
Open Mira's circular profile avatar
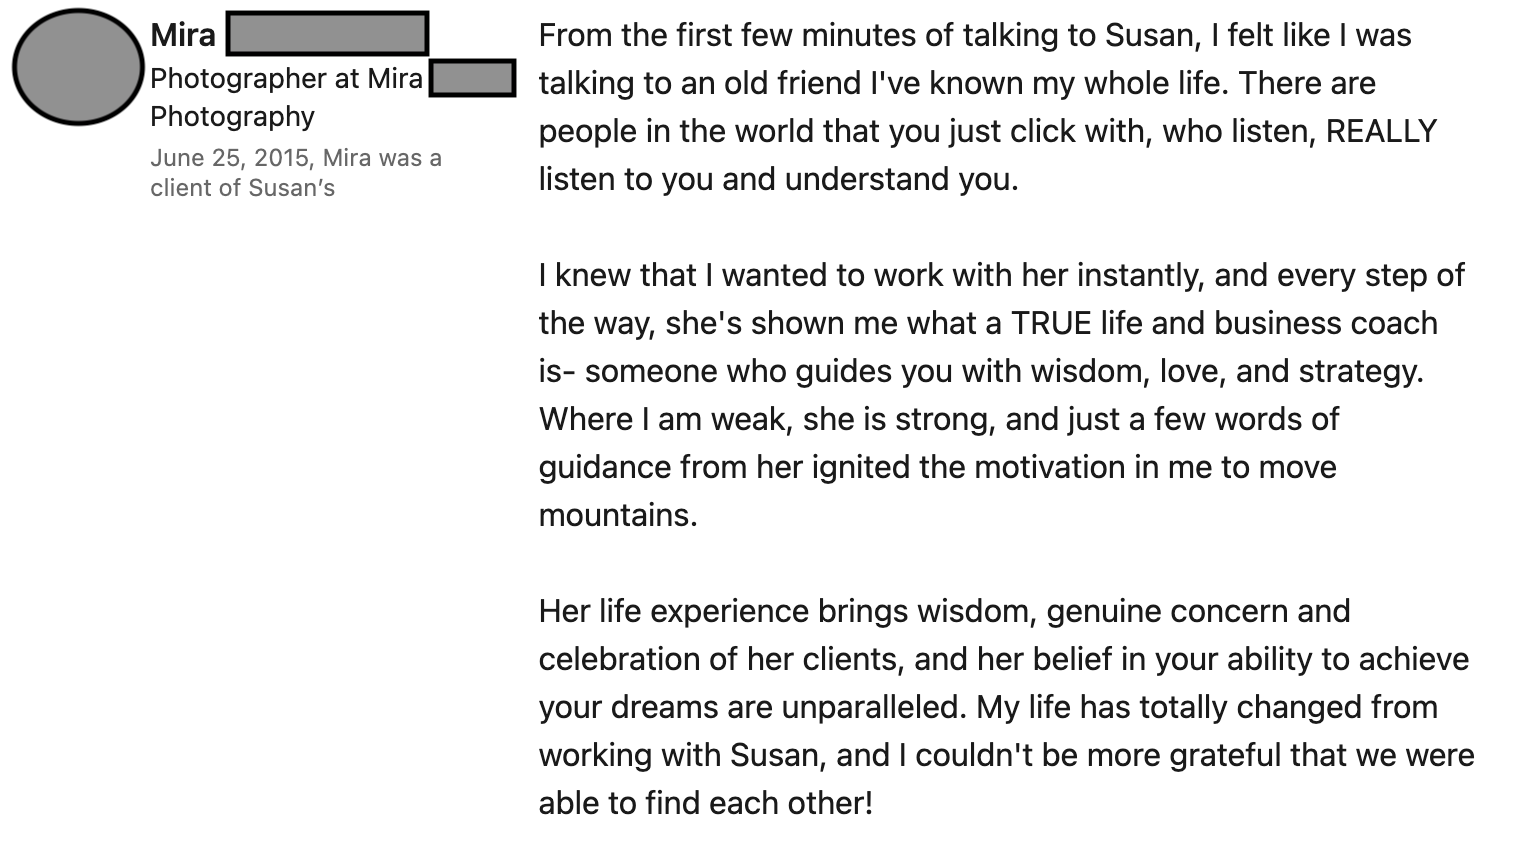78,66
